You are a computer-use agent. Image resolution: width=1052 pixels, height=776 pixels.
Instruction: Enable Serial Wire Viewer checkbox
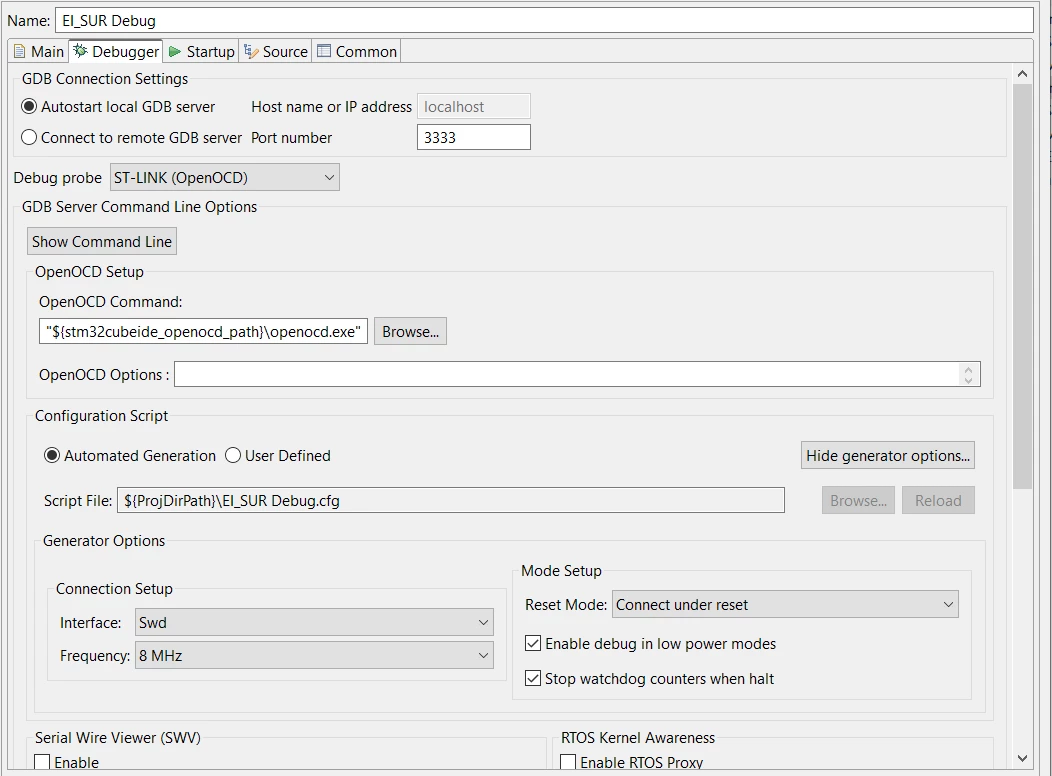(x=42, y=763)
